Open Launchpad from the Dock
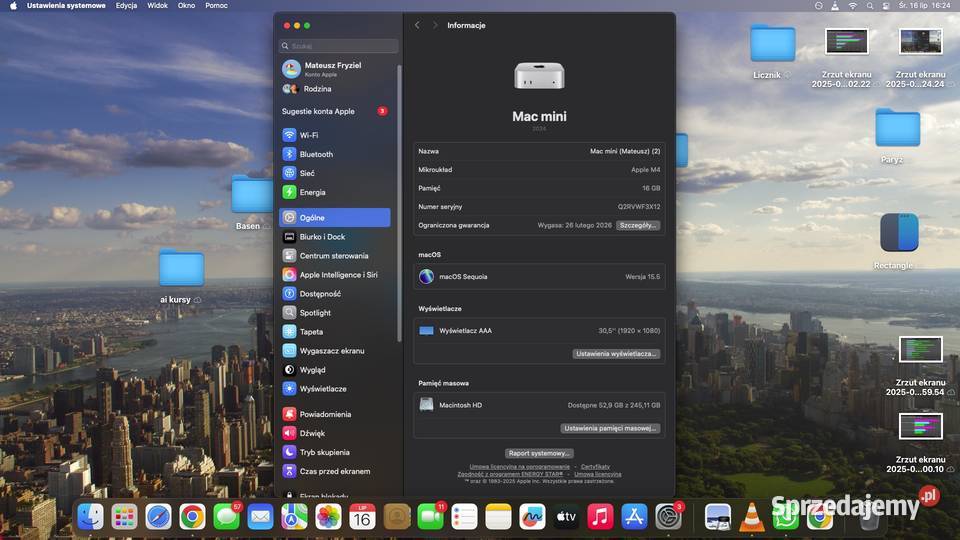 pyautogui.click(x=124, y=517)
